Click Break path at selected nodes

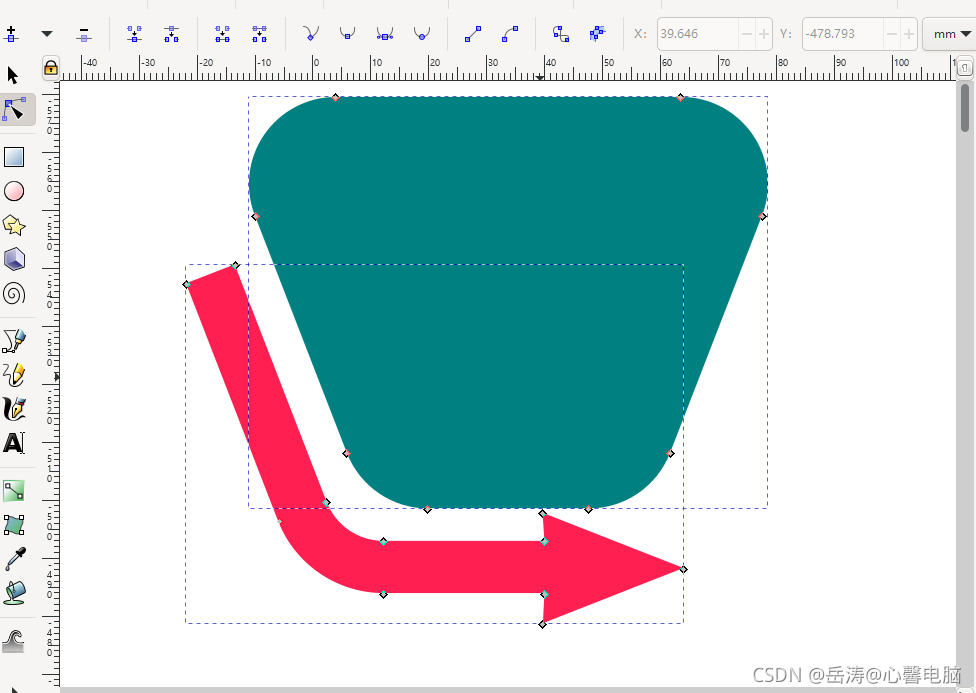(171, 34)
